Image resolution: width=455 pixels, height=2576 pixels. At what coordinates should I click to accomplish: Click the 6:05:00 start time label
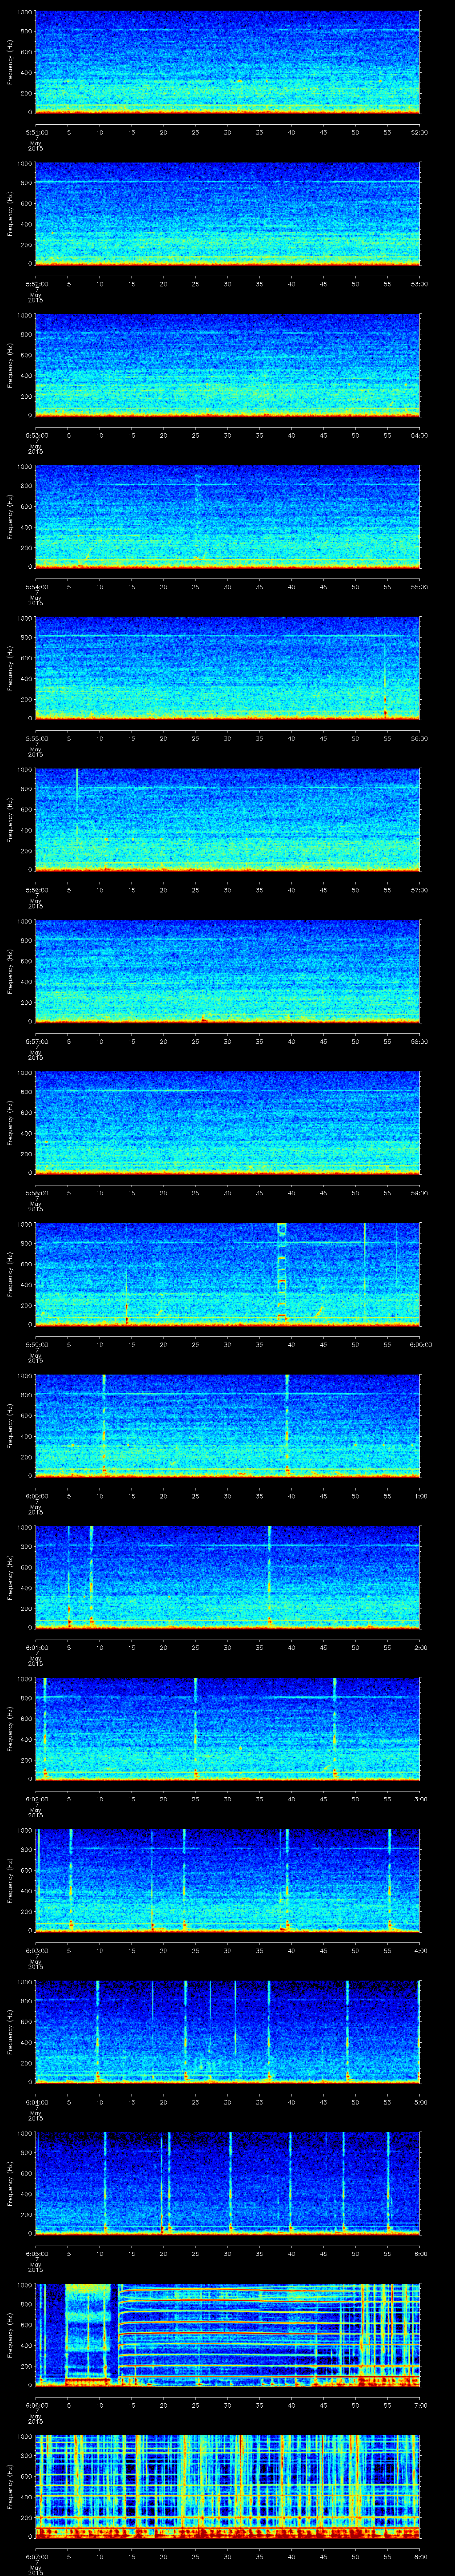click(36, 2254)
